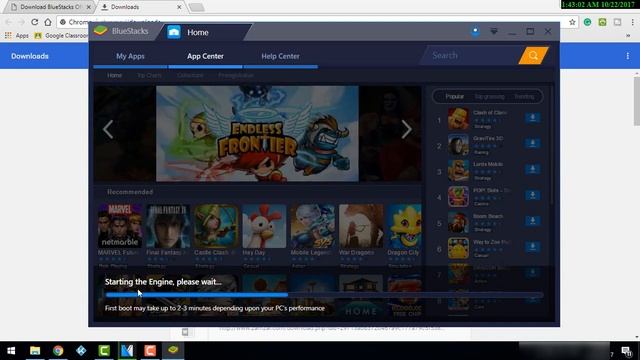This screenshot has height=360, width=640.
Task: Click the BlueStacks logo icon
Action: (100, 31)
